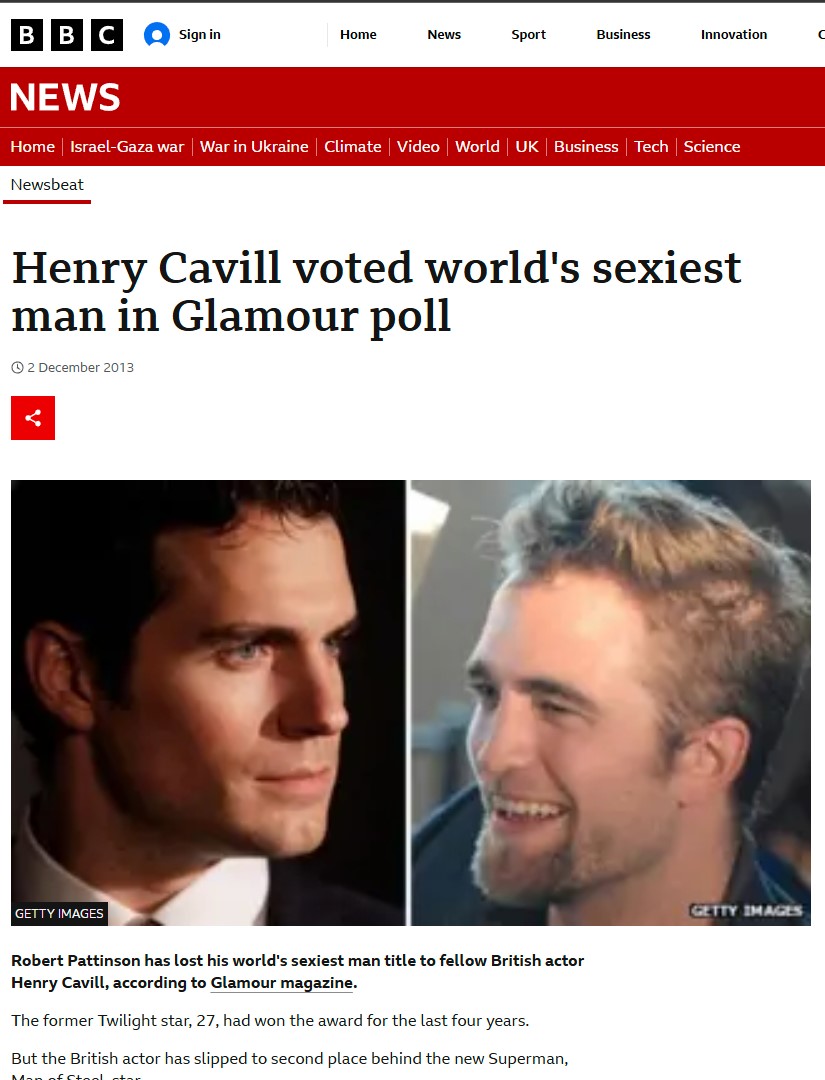Click the BBC logo blocks
The height and width of the screenshot is (1080, 825).
click(x=67, y=34)
